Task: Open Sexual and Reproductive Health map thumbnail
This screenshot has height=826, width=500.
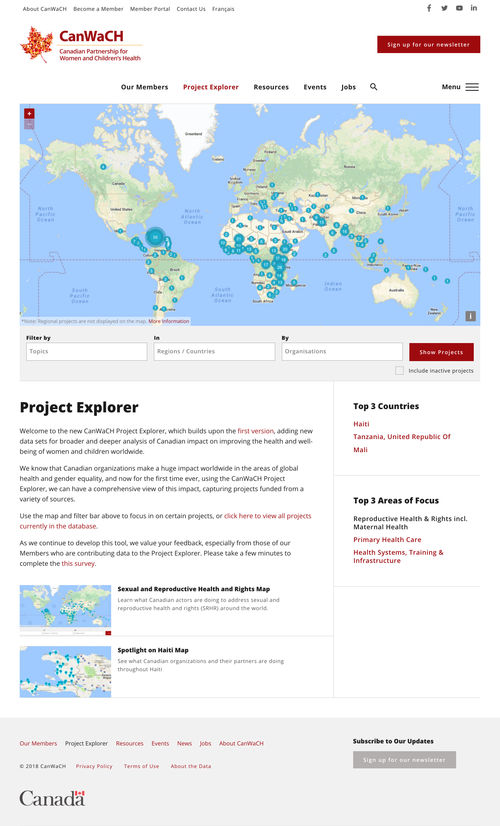Action: pos(65,610)
